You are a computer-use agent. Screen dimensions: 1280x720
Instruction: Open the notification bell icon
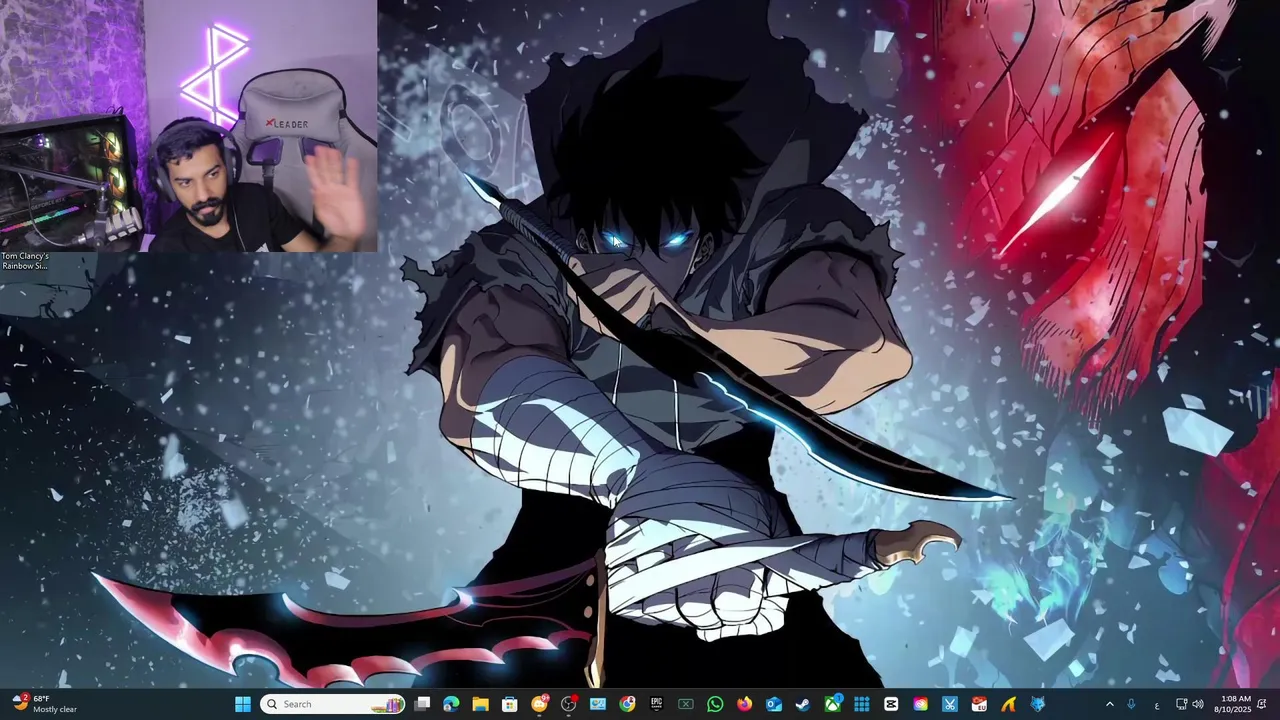point(1262,704)
